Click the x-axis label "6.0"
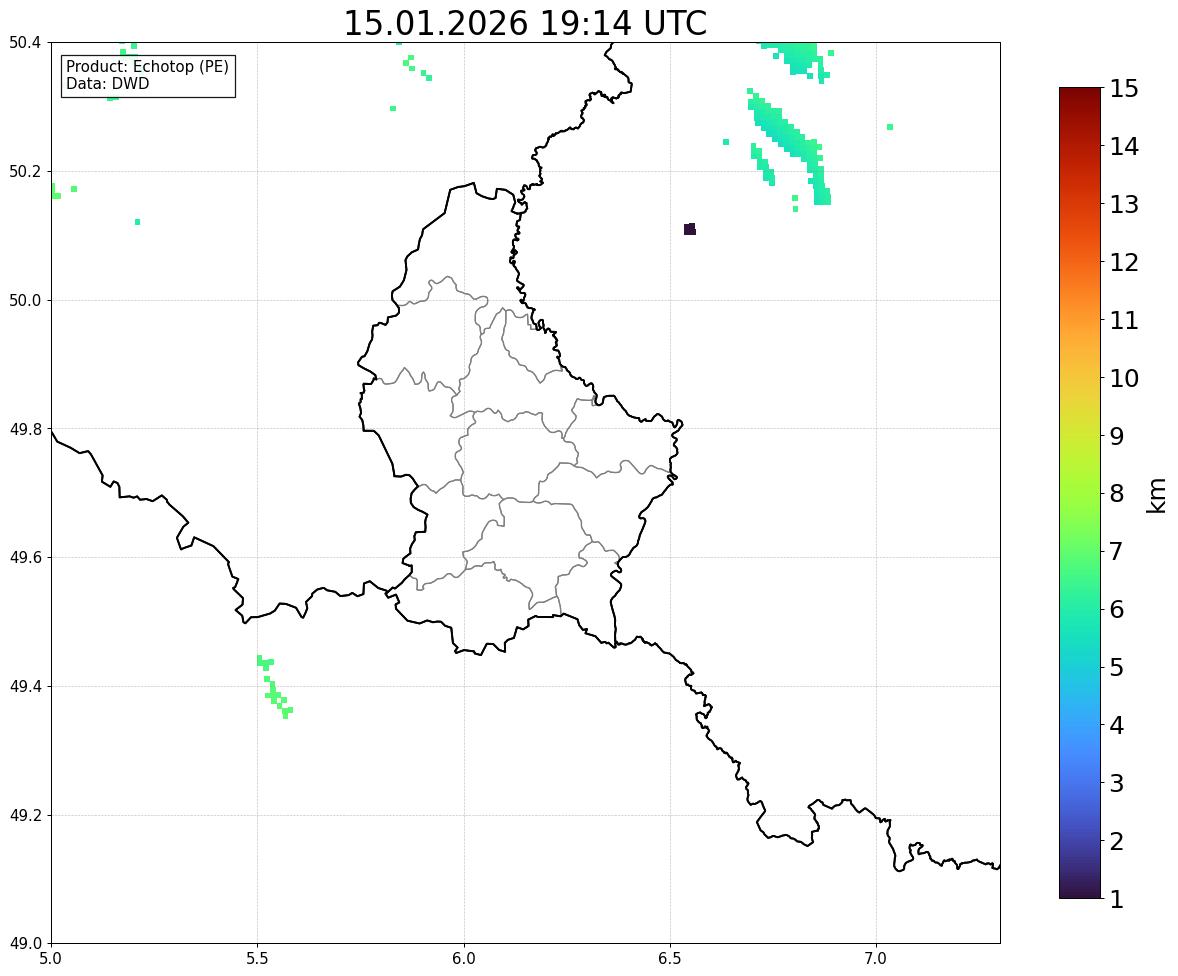The height and width of the screenshot is (976, 1178). [464, 959]
